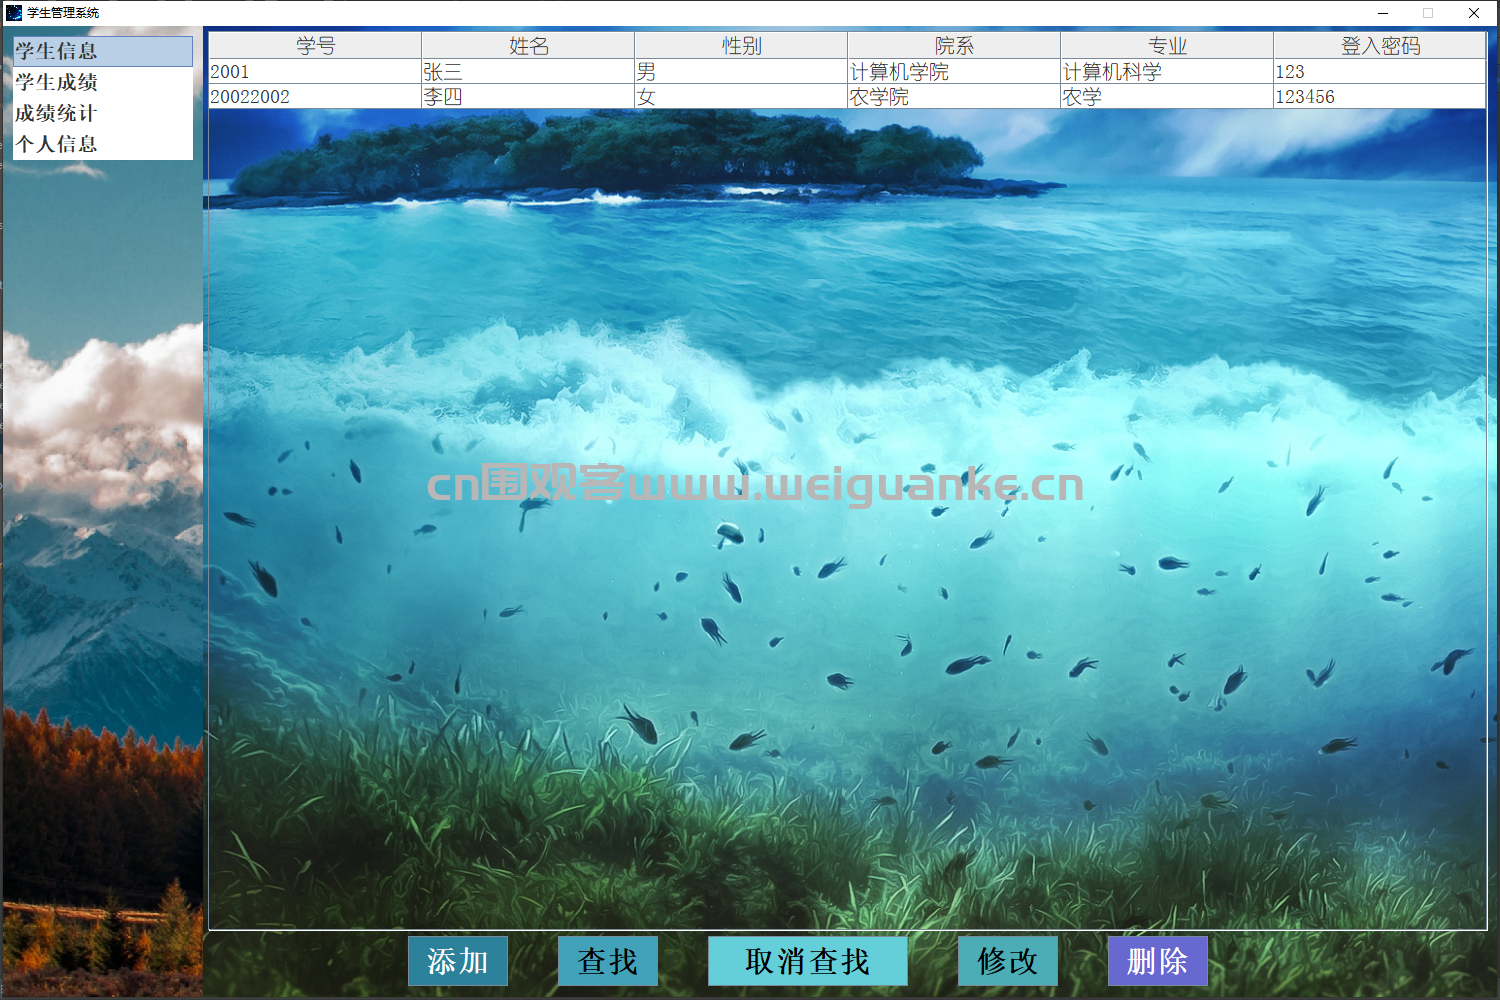Select the department cell 计算机学院

pos(954,72)
